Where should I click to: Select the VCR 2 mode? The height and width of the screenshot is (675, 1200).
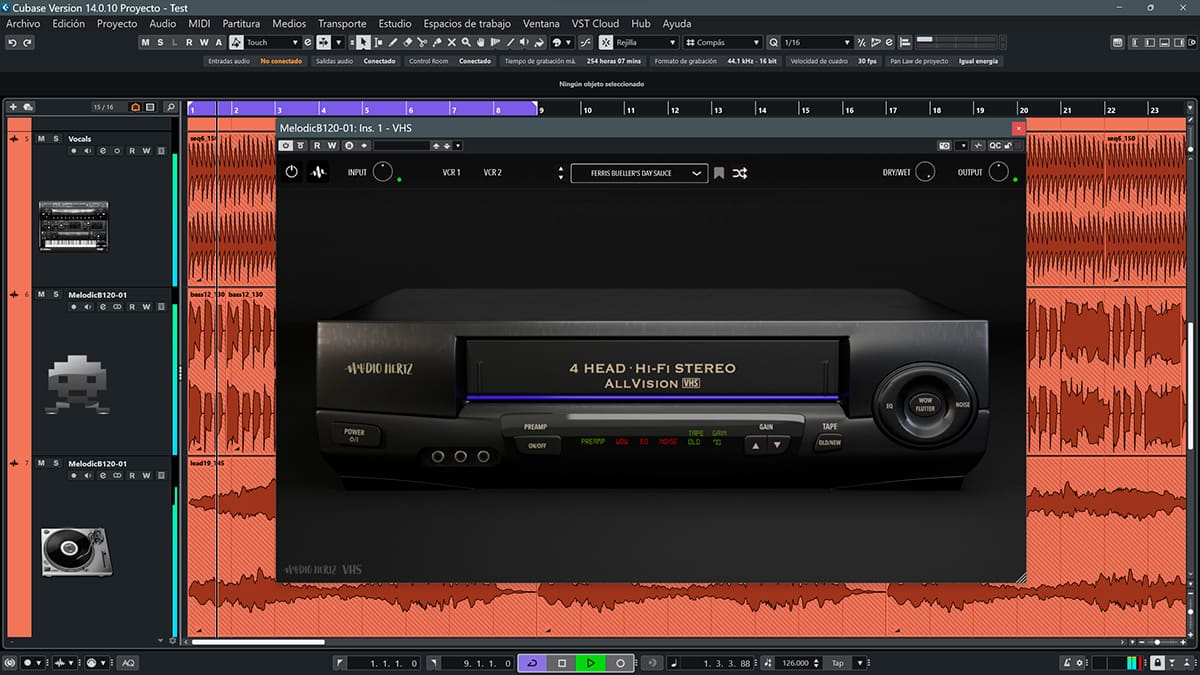[492, 173]
